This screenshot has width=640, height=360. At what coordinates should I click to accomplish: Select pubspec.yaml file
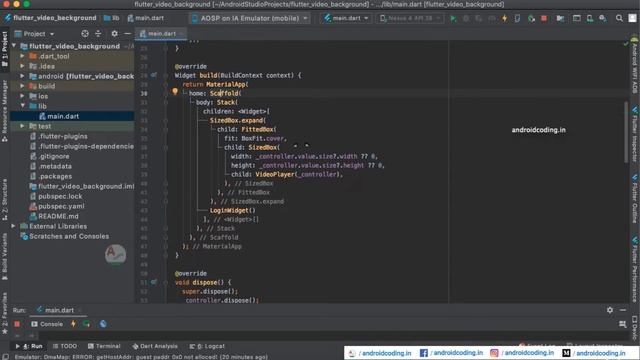pos(61,206)
